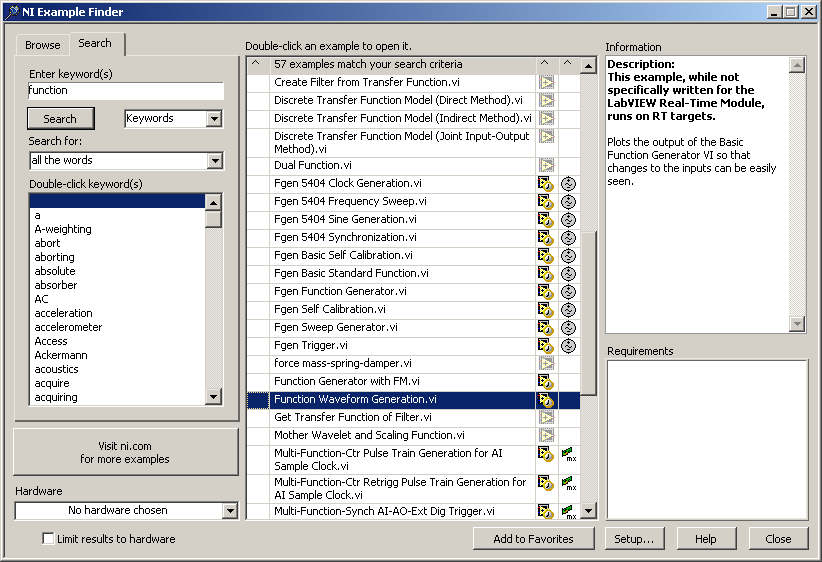Click VI icon for Get Transfer Function of Filter.vi
822x562 pixels.
546,417
